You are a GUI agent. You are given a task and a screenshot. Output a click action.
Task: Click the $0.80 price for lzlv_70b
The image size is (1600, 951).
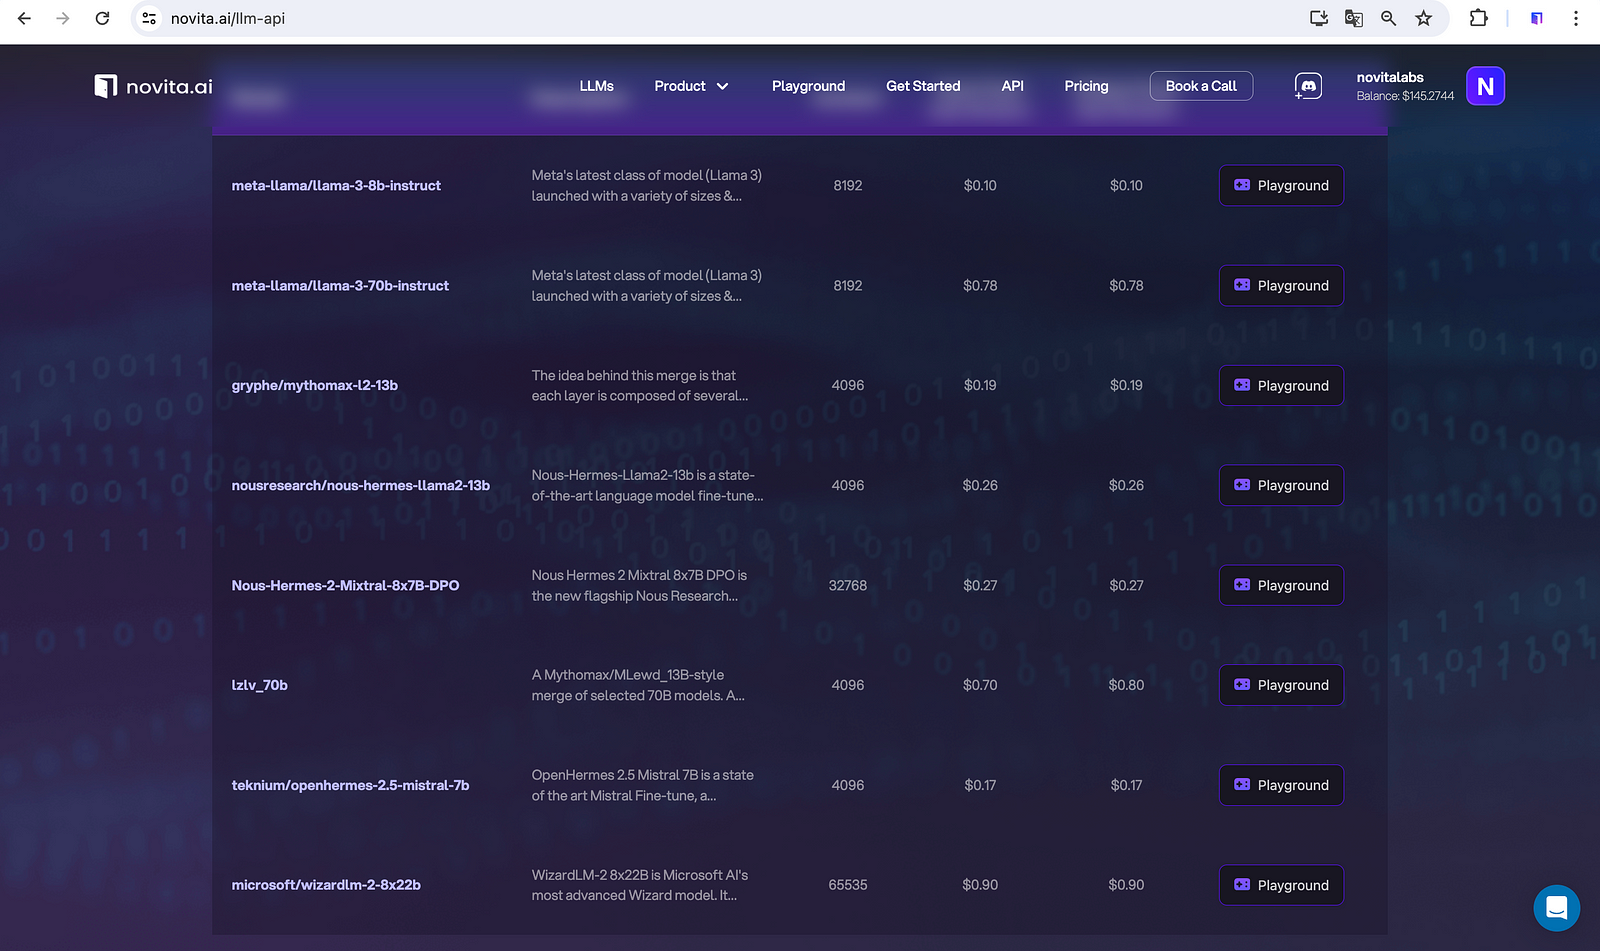[x=1126, y=685]
